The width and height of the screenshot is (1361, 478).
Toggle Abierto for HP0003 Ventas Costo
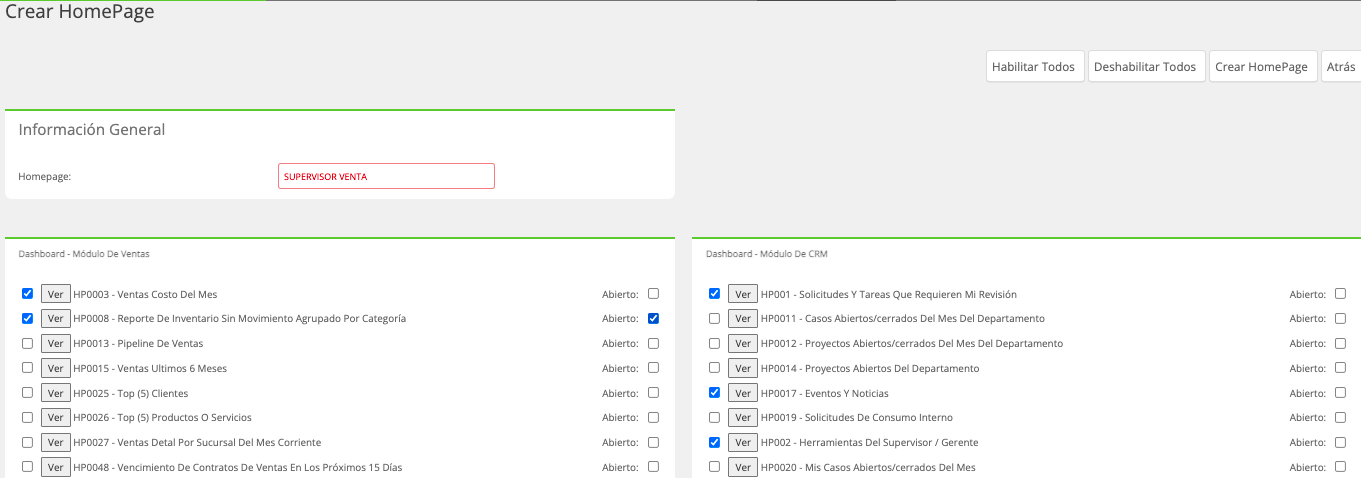click(x=653, y=294)
